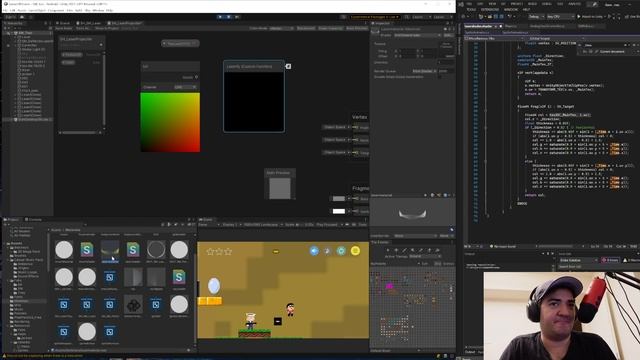
Task: Open the Active Tilemap dropdown
Action: point(424,256)
